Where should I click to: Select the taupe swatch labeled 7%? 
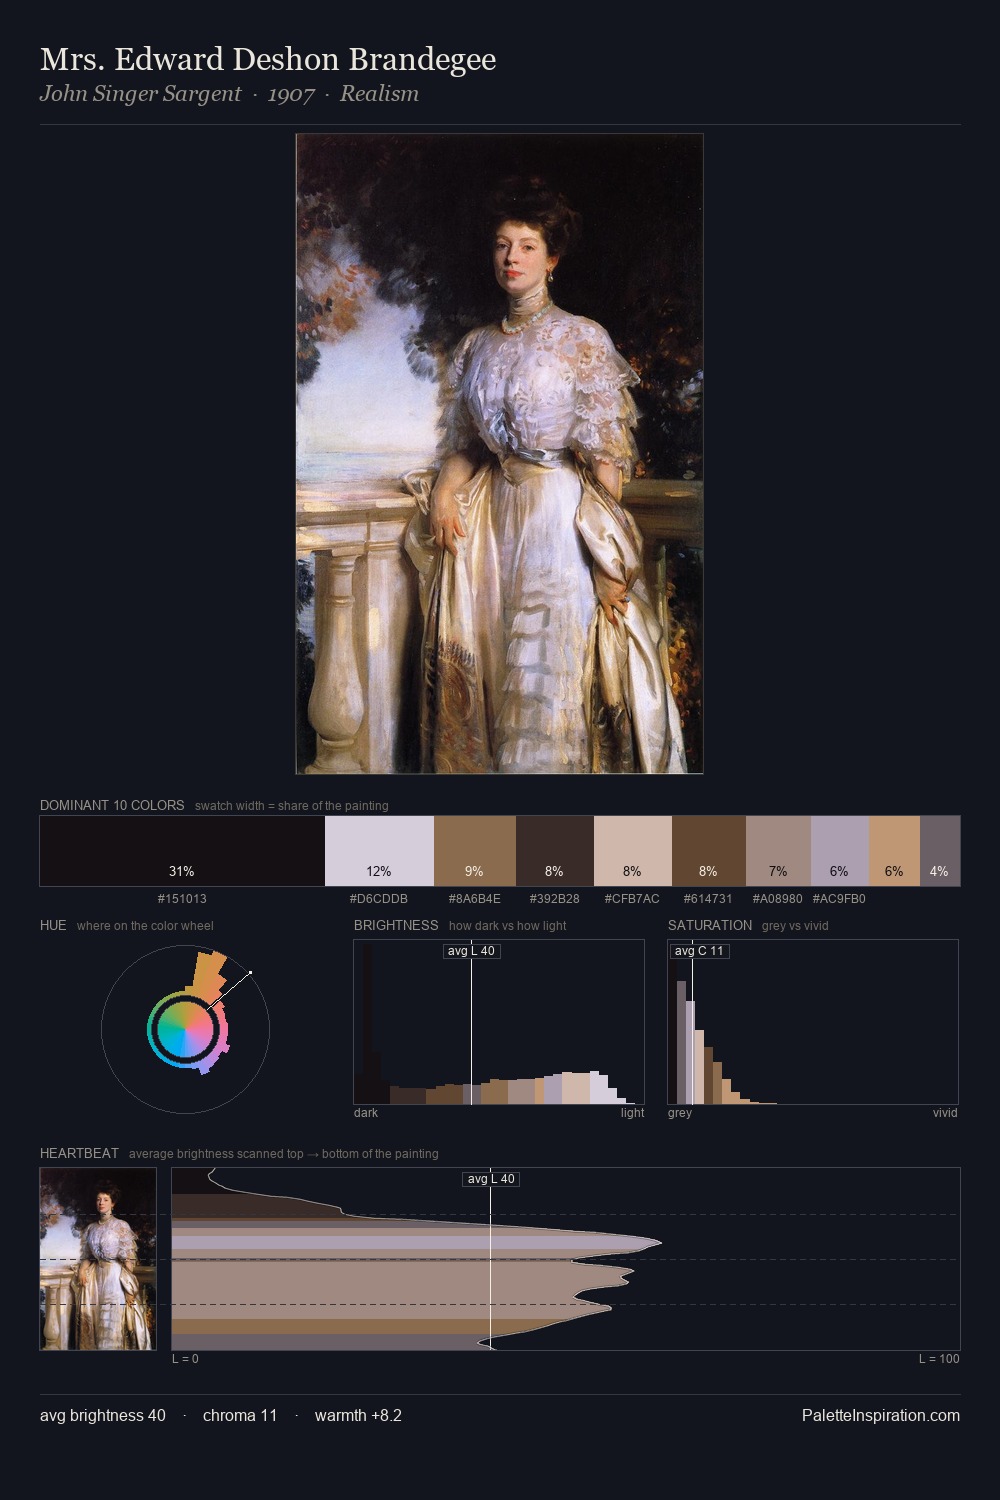(x=778, y=851)
